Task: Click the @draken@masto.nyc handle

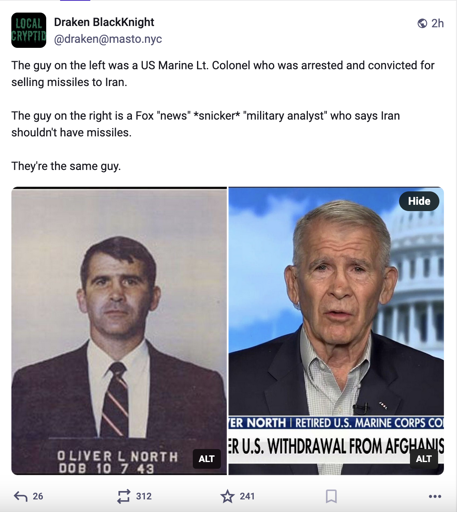Action: click(x=108, y=39)
